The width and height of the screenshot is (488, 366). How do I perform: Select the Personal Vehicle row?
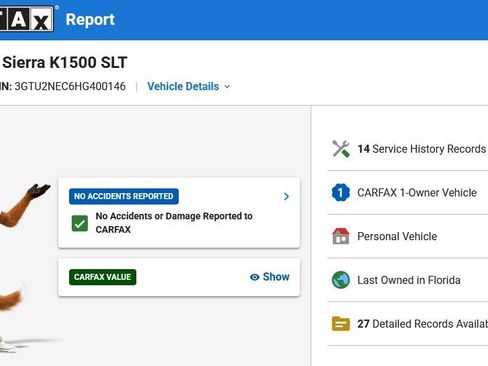click(408, 236)
